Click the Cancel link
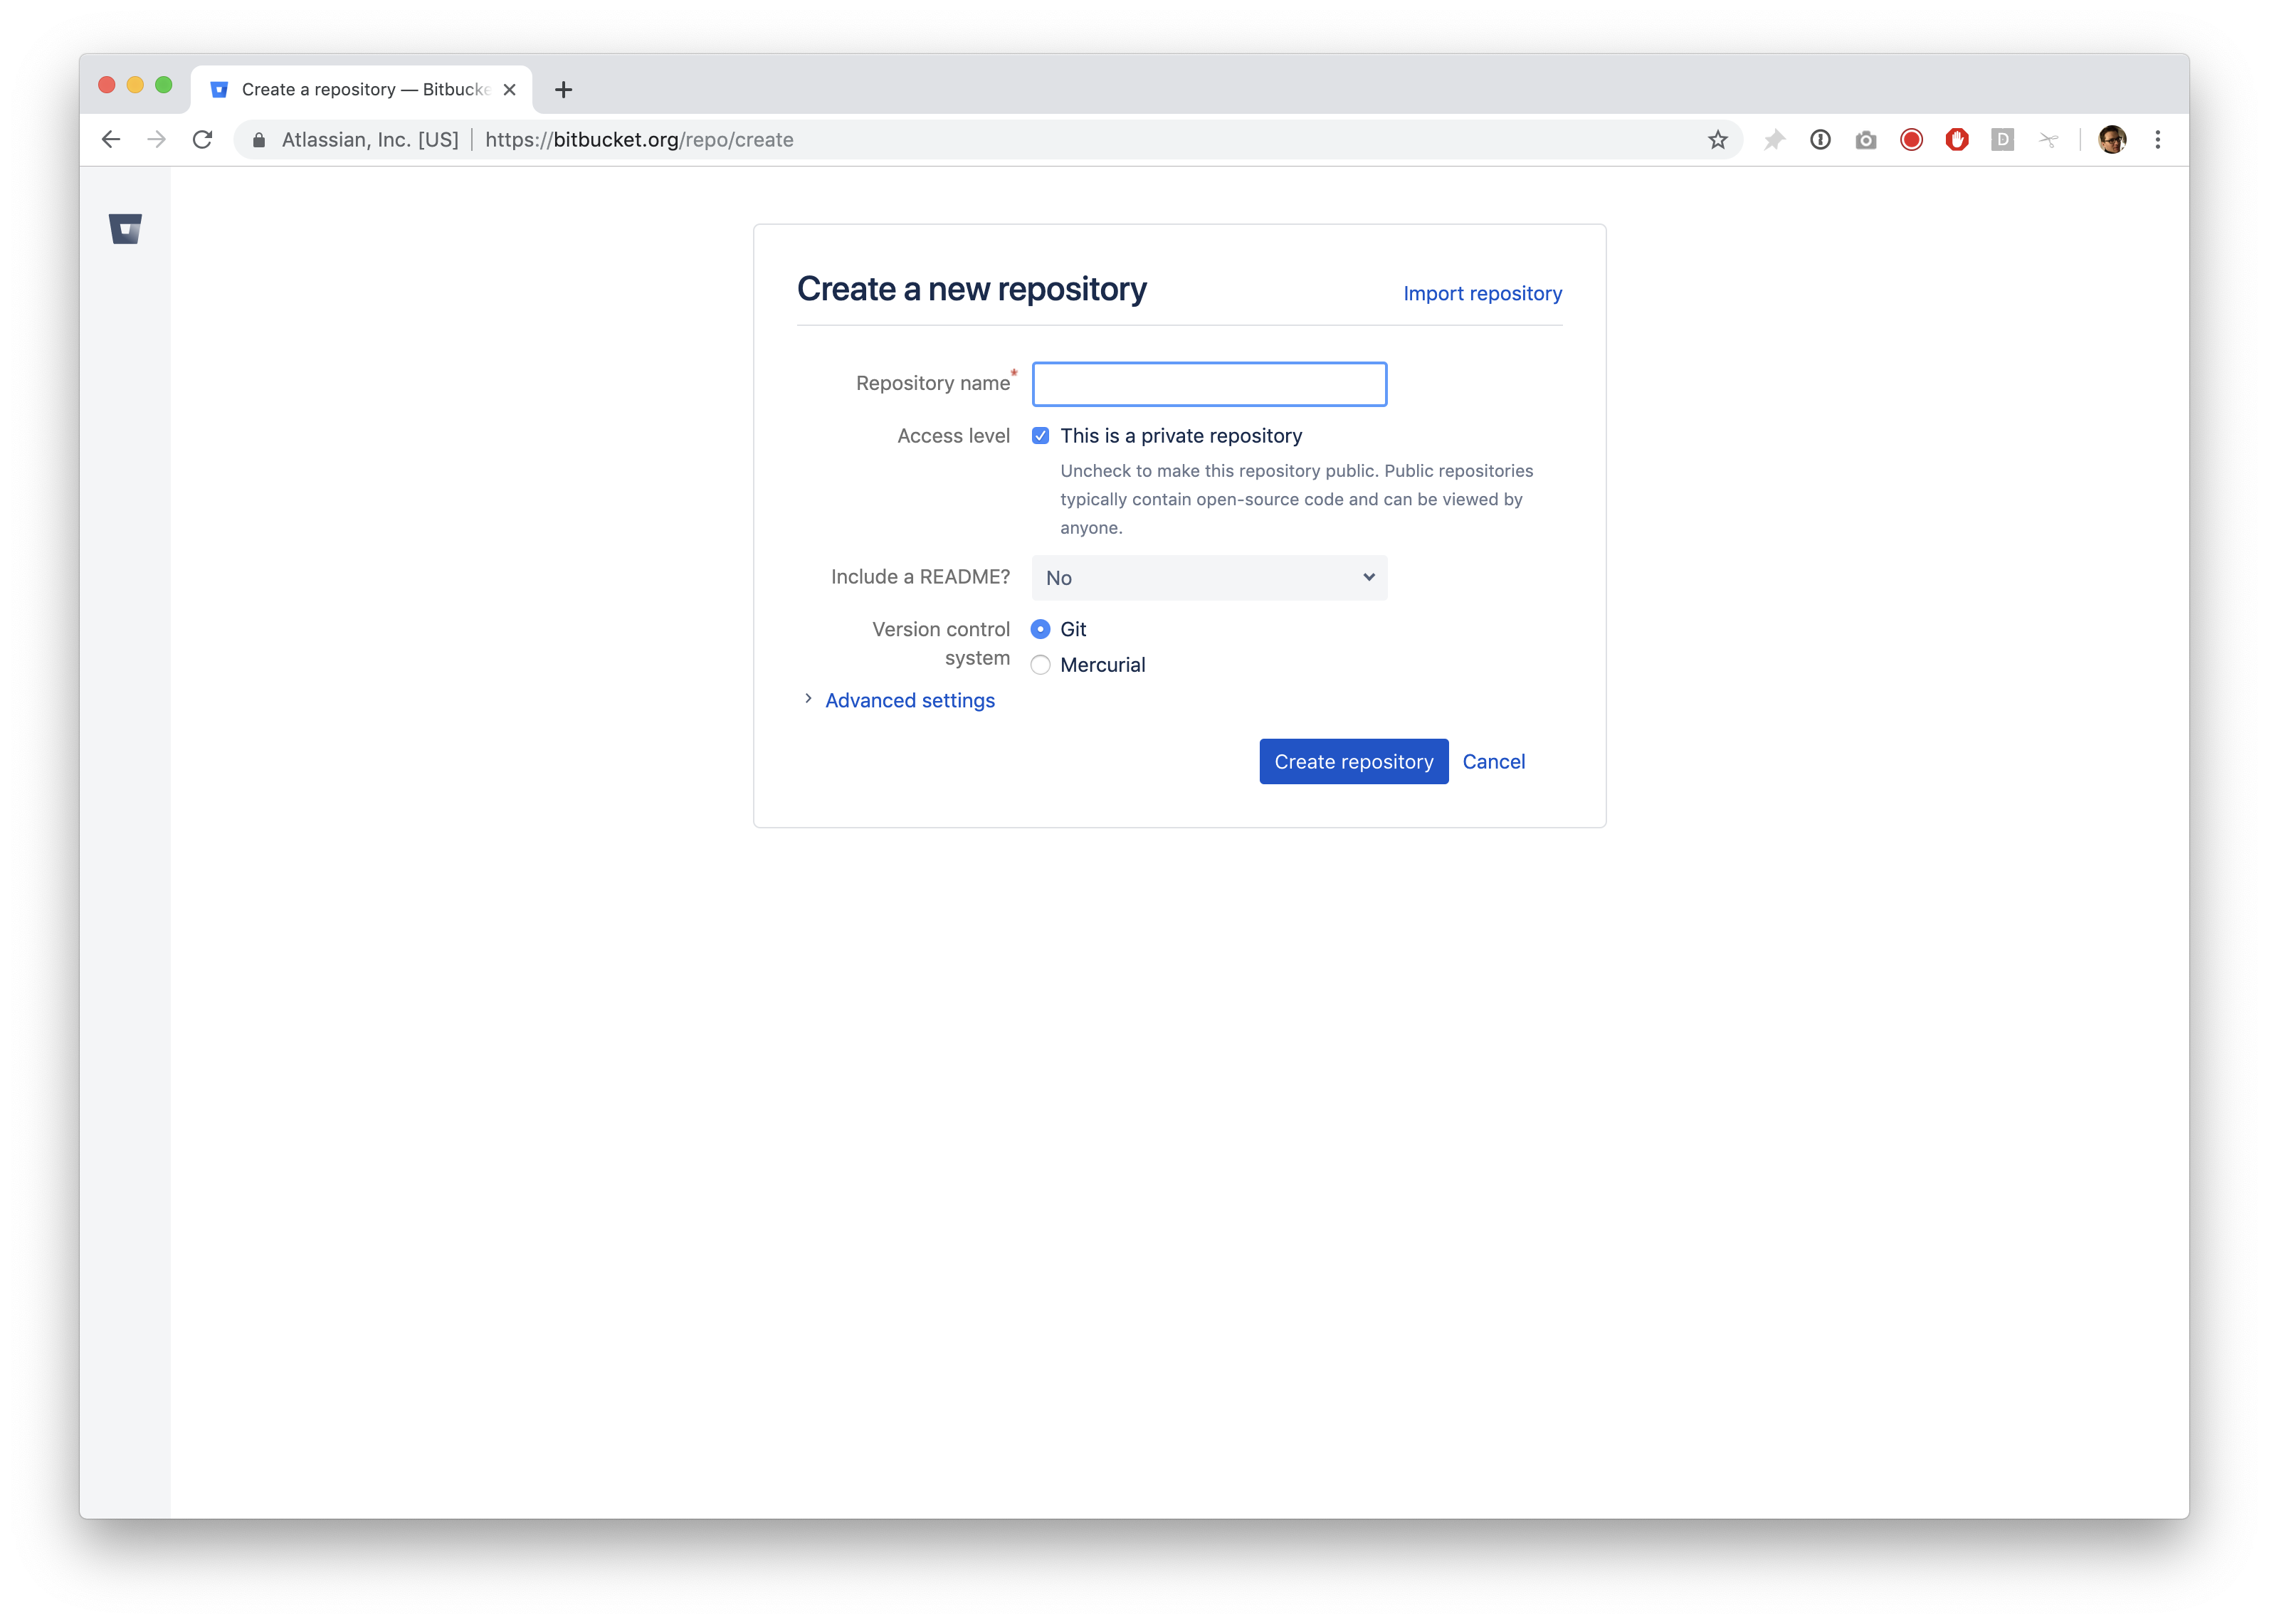 [x=1493, y=762]
